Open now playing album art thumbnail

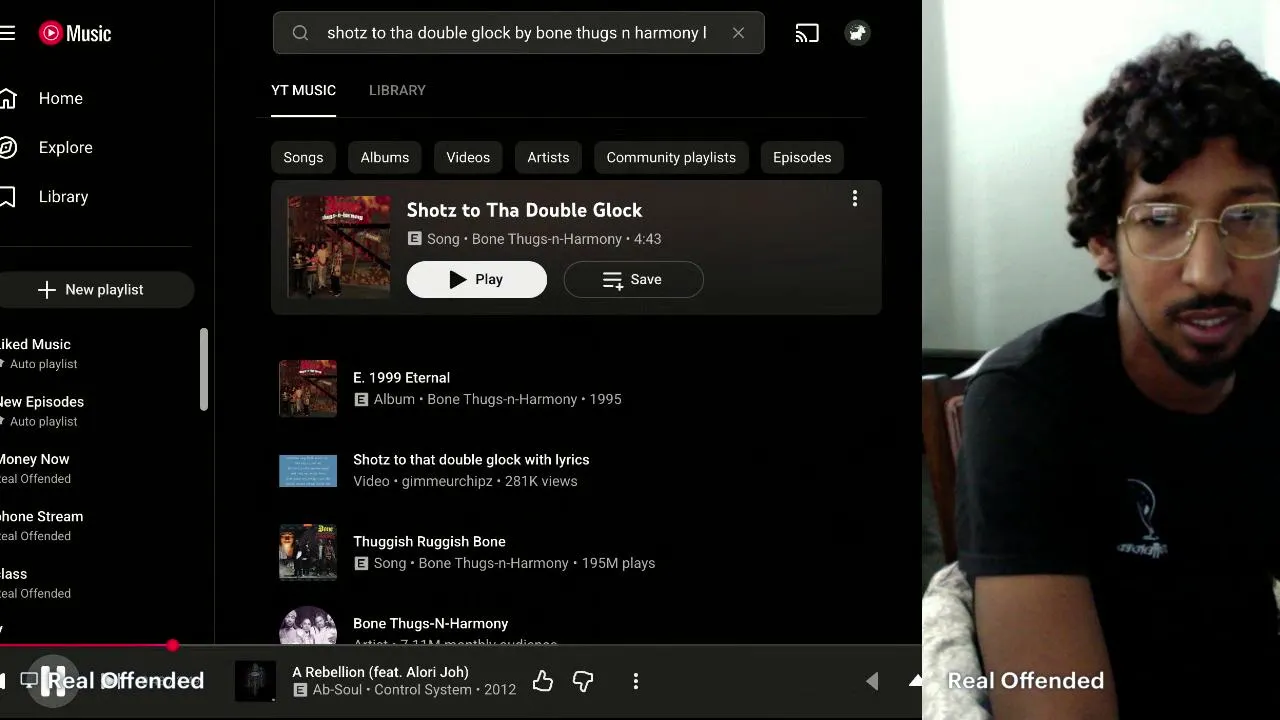(255, 681)
